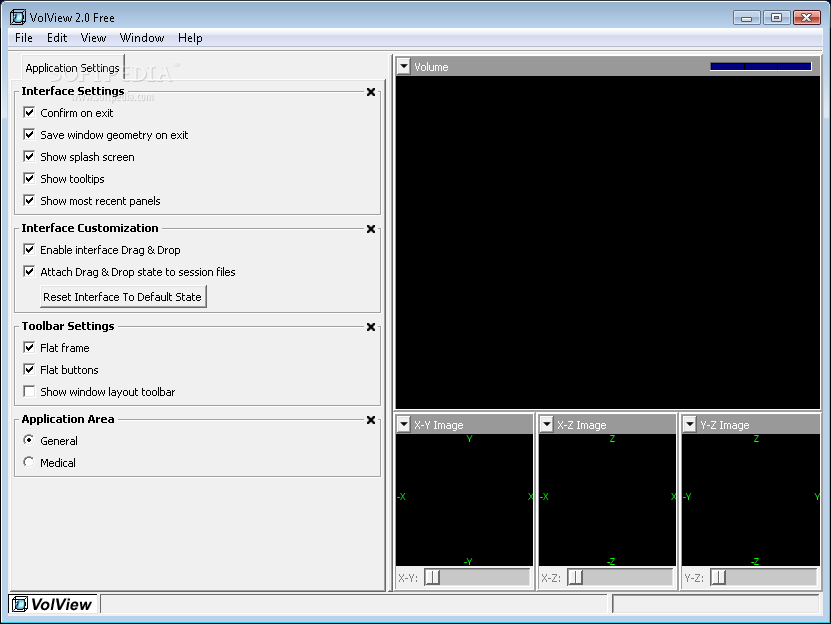Click the status bar message field
The height and width of the screenshot is (624, 831).
coord(353,604)
